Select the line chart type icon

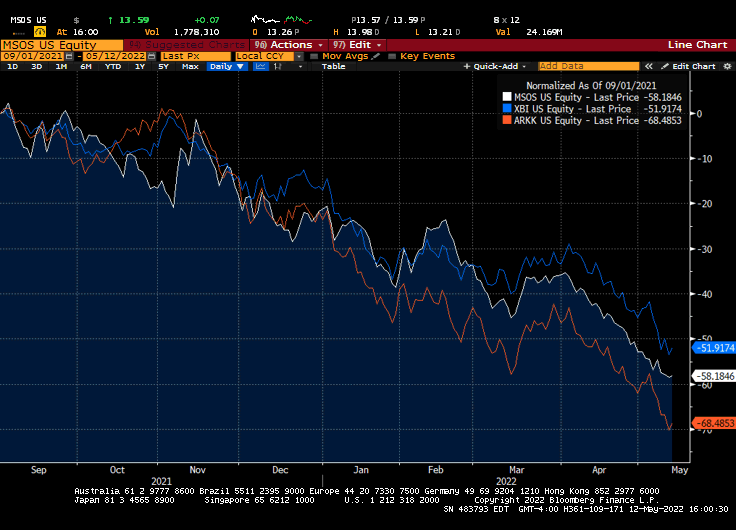(261, 67)
